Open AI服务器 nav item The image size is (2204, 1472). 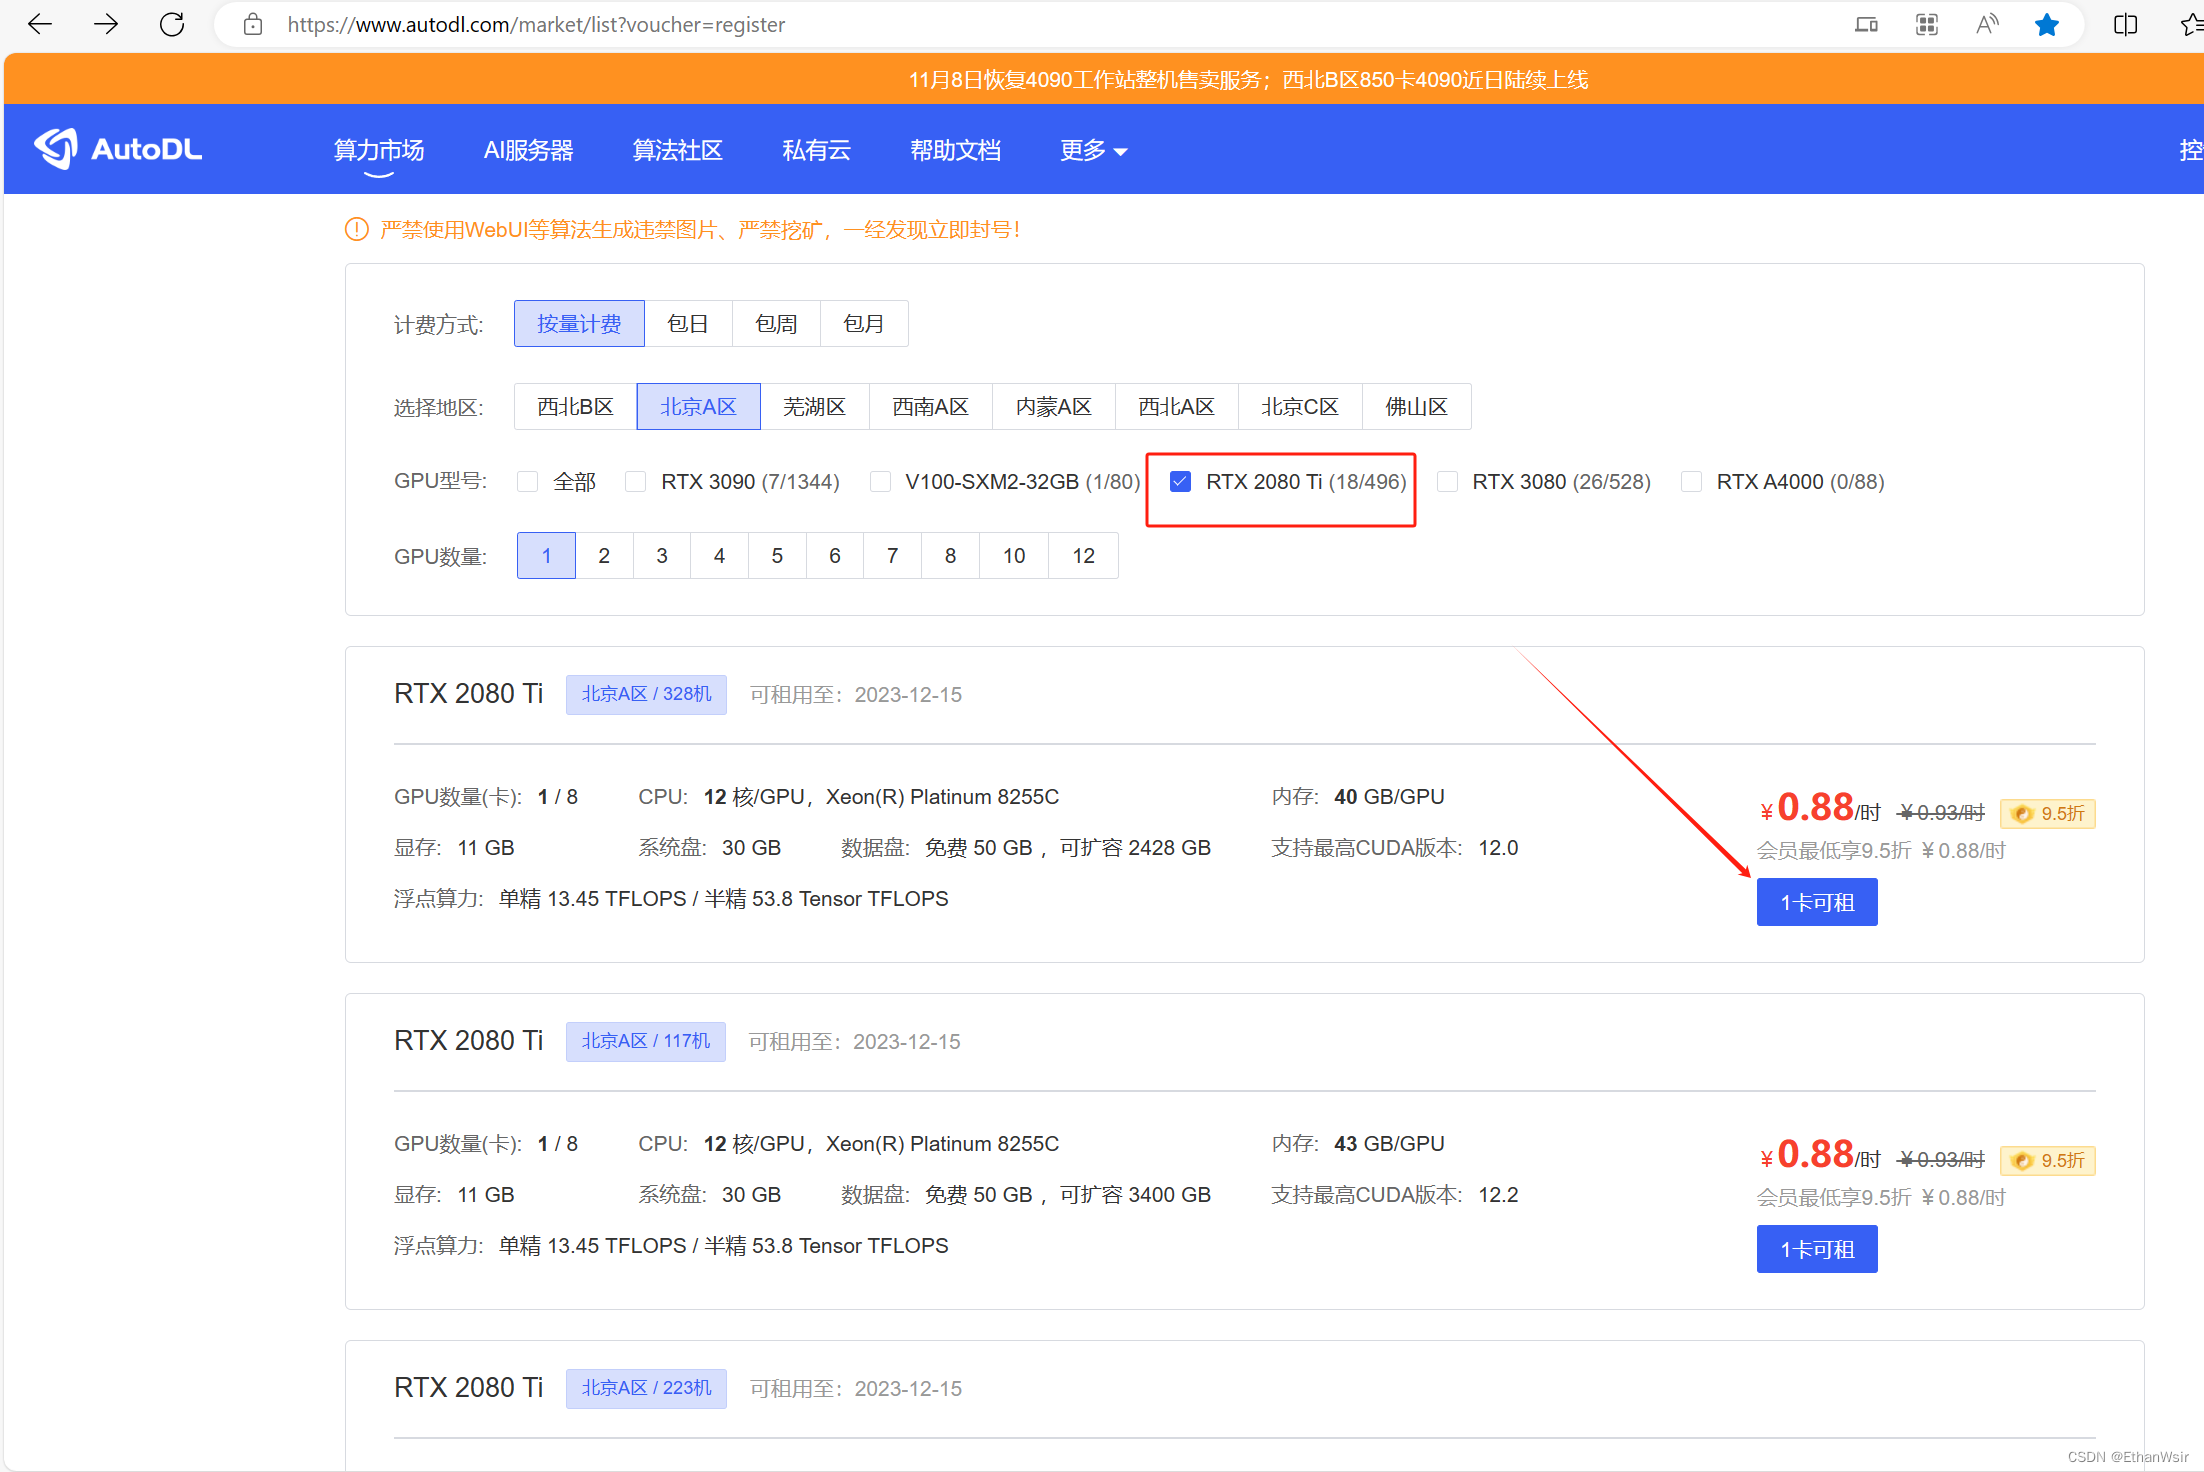coord(528,150)
